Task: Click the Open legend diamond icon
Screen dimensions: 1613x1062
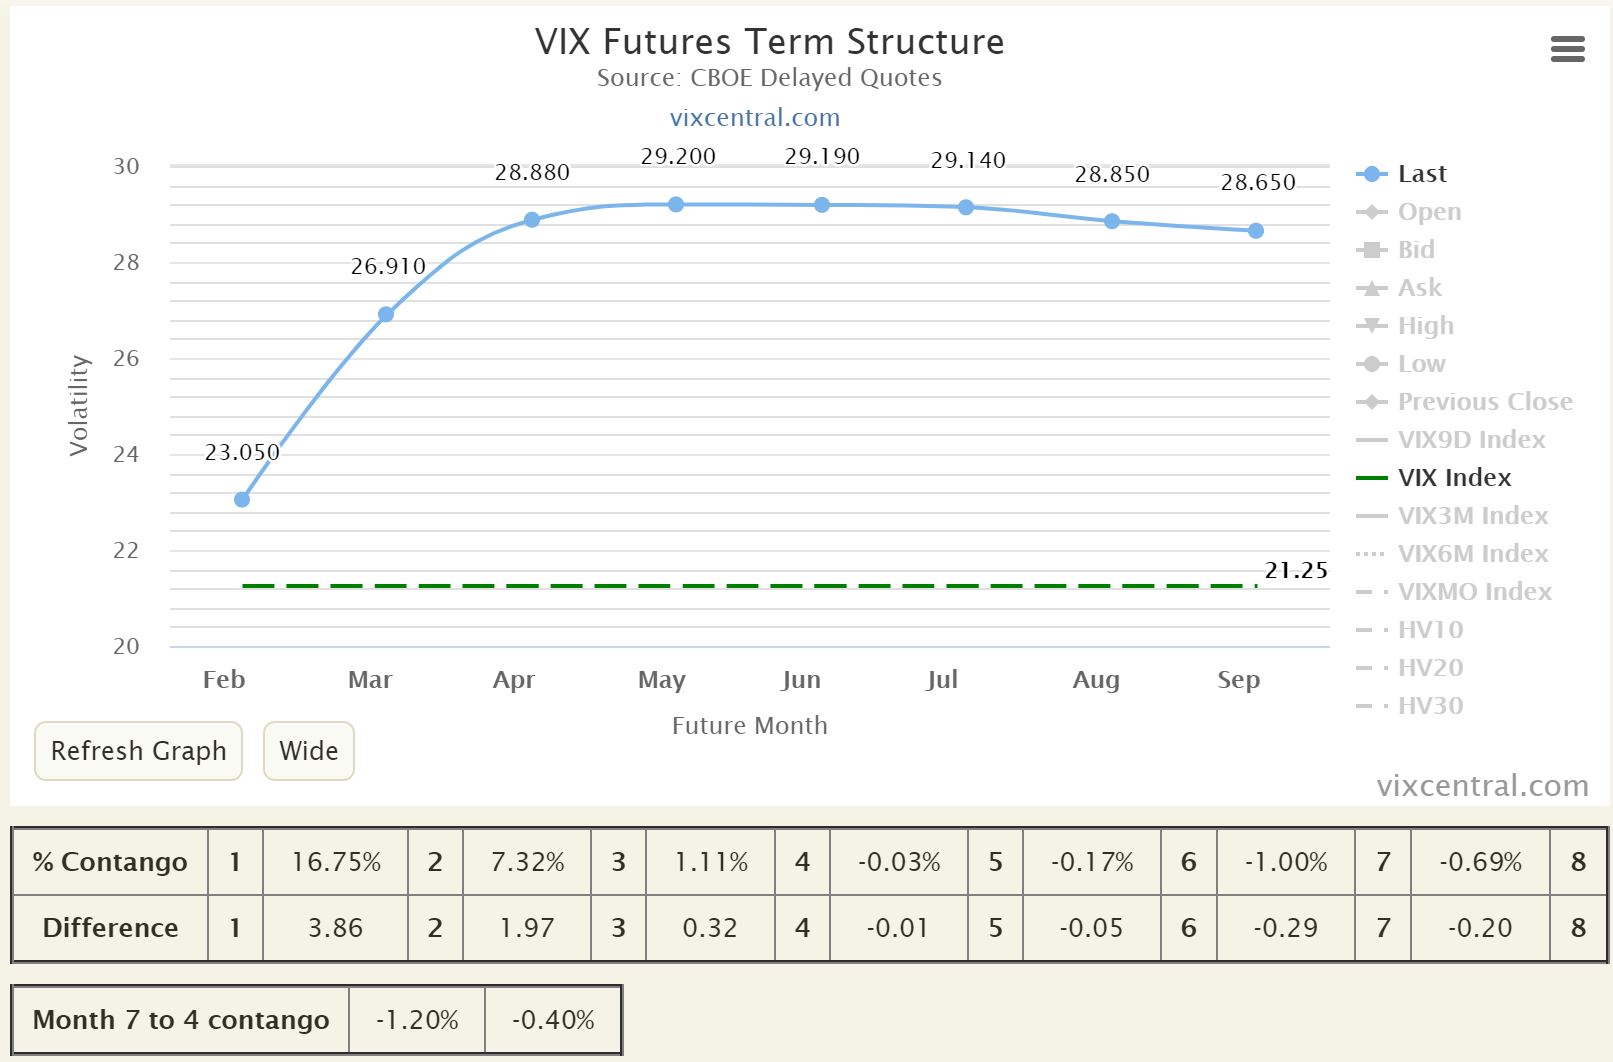Action: 1373,211
